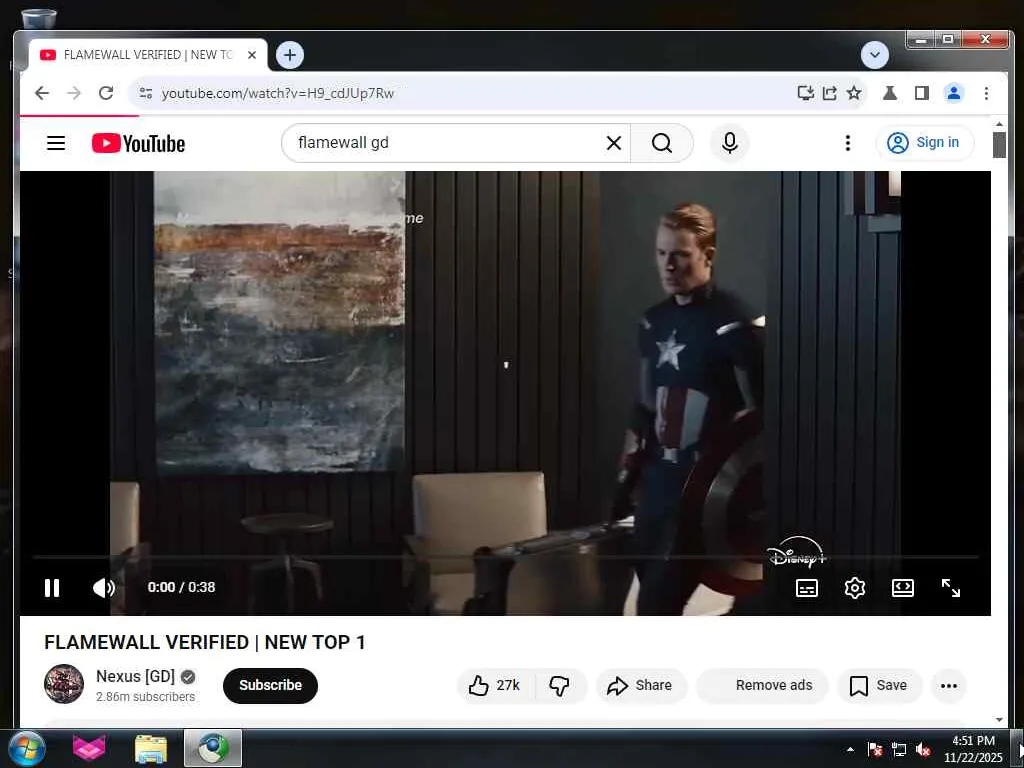1024x768 pixels.
Task: Click the scrollbar down arrow
Action: pos(999,720)
